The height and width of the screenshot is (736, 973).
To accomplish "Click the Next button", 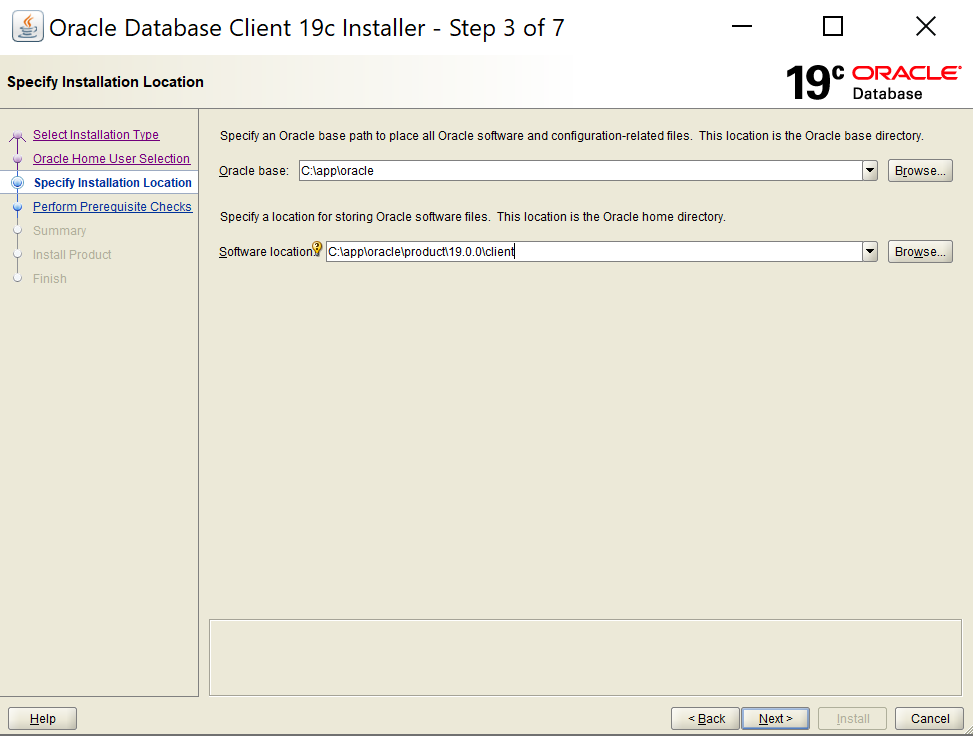I will [776, 718].
